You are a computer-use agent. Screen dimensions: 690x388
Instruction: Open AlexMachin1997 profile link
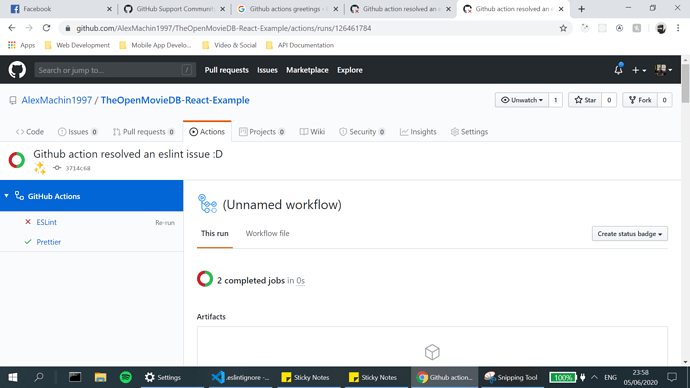coord(56,100)
